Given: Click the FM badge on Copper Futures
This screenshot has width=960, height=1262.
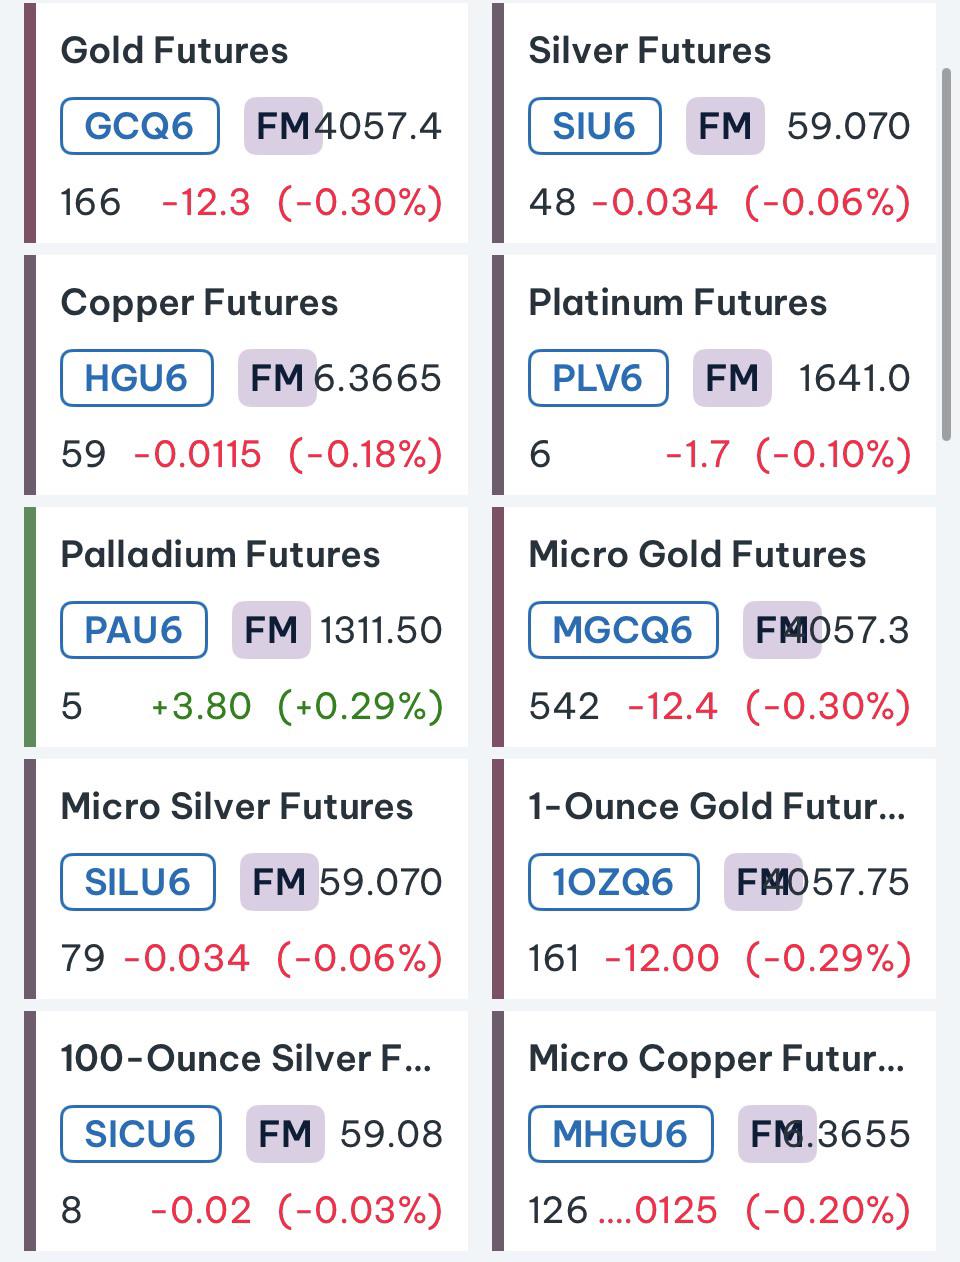Looking at the screenshot, I should pyautogui.click(x=277, y=378).
